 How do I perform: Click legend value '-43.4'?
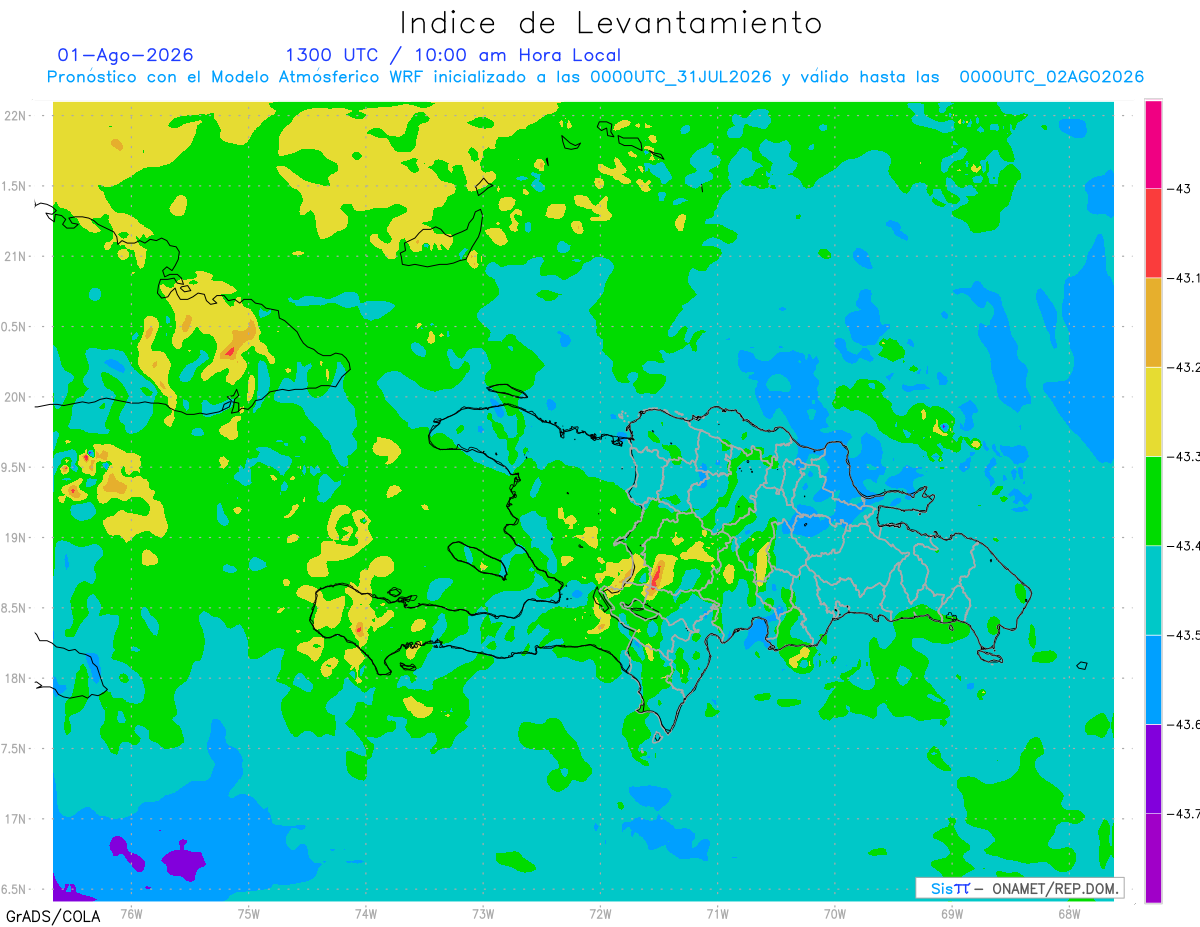(1185, 545)
